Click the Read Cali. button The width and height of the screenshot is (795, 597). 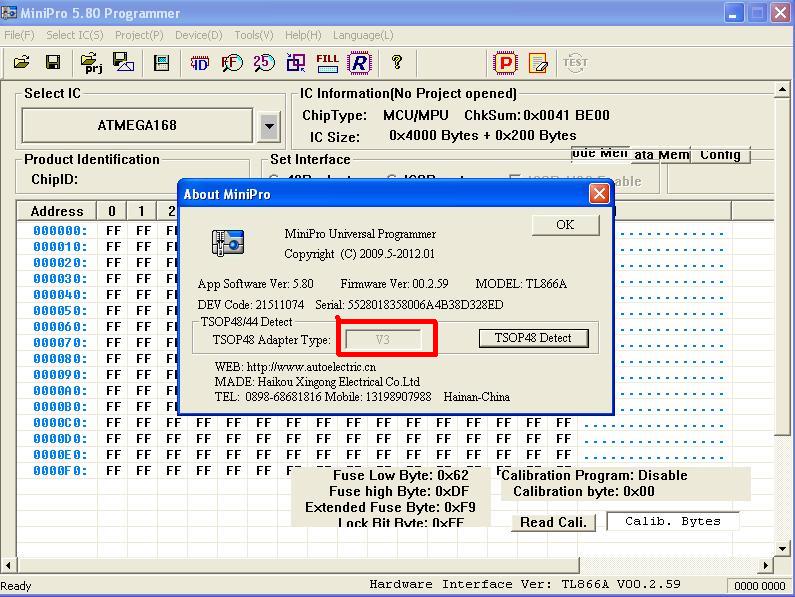point(553,522)
